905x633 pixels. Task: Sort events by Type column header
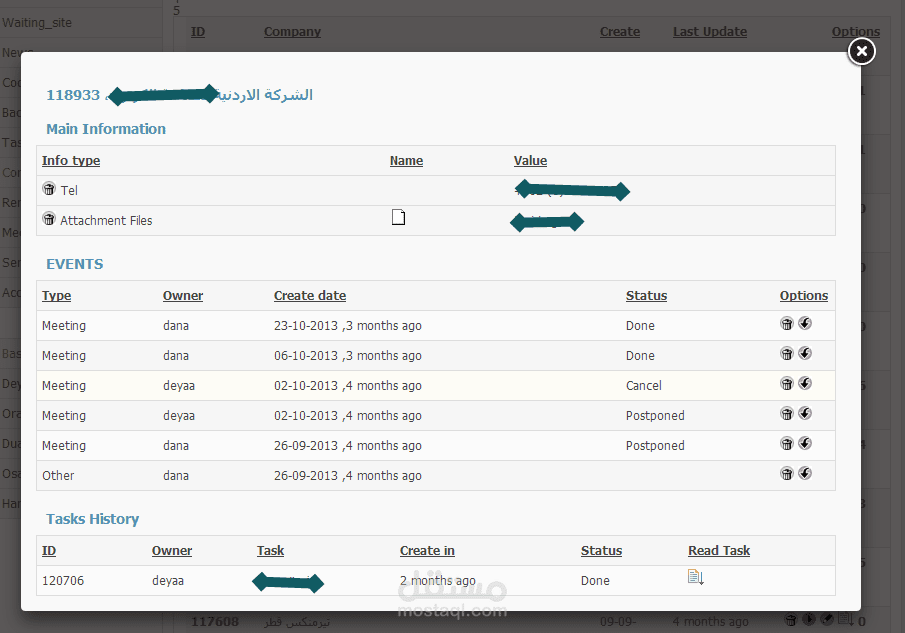pyautogui.click(x=57, y=295)
